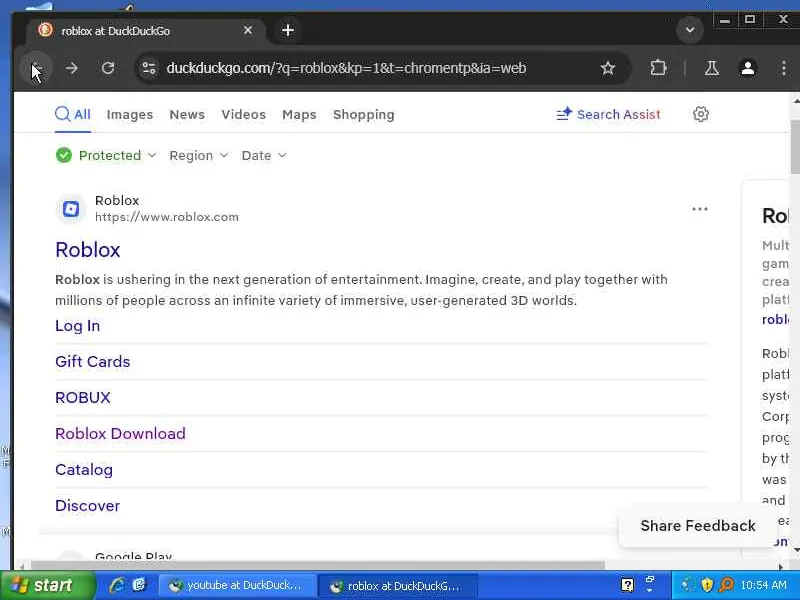Select the All search tab
This screenshot has height=600, width=800.
[73, 114]
